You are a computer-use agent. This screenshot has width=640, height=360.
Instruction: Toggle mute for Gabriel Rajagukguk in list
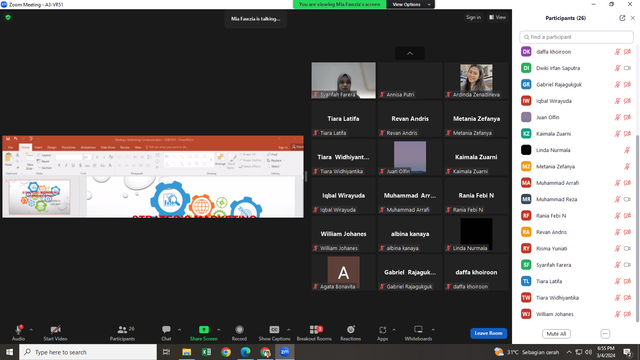coord(618,84)
